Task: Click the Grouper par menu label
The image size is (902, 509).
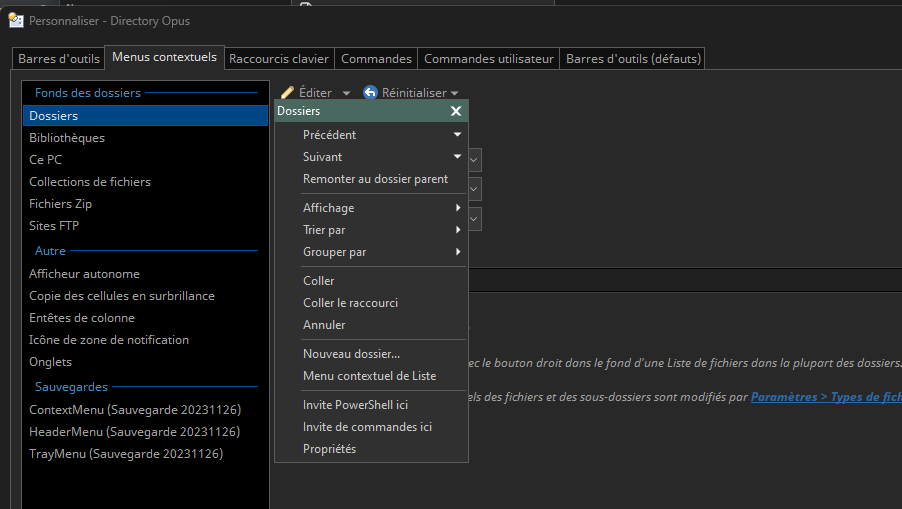Action: click(334, 252)
